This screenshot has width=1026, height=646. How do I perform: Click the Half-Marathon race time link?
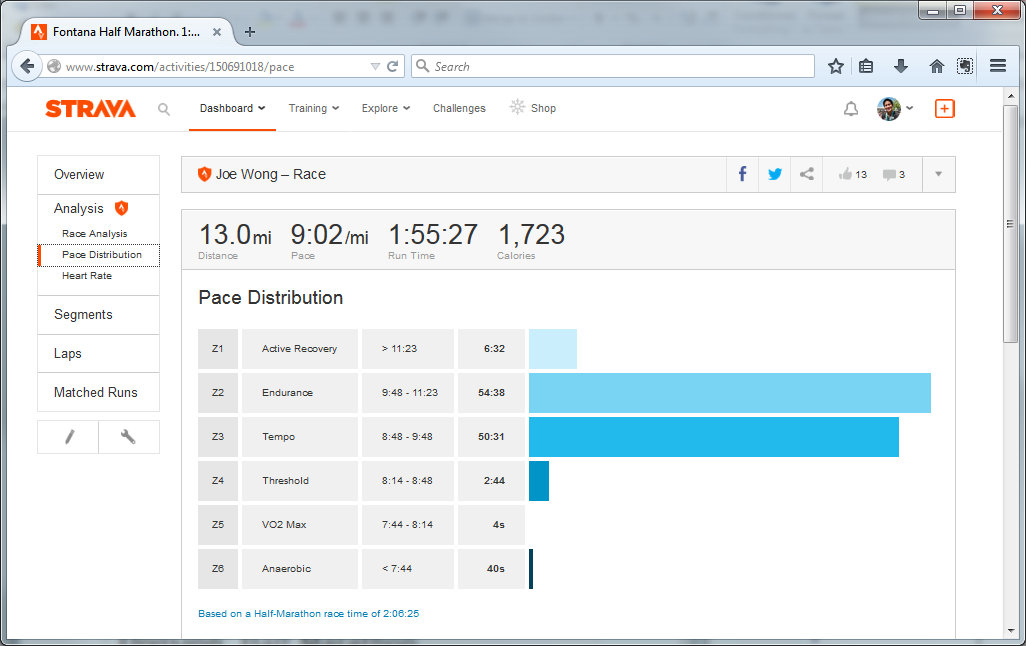pos(308,613)
